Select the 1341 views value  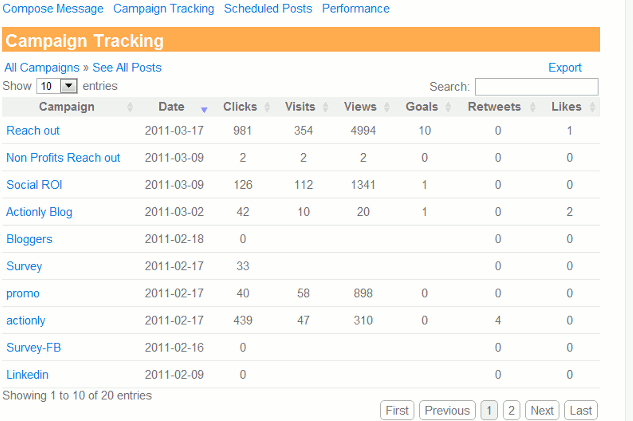pos(363,185)
